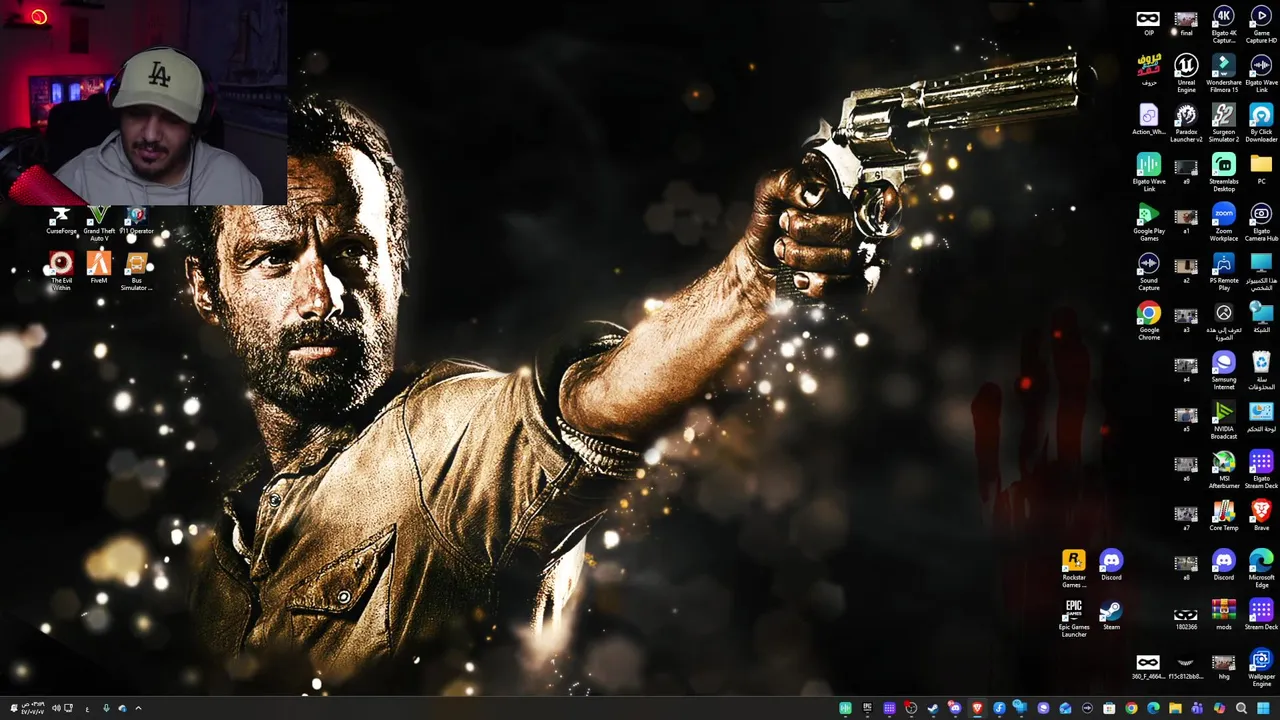Select the Action_Wh... file on desktop

click(1148, 119)
